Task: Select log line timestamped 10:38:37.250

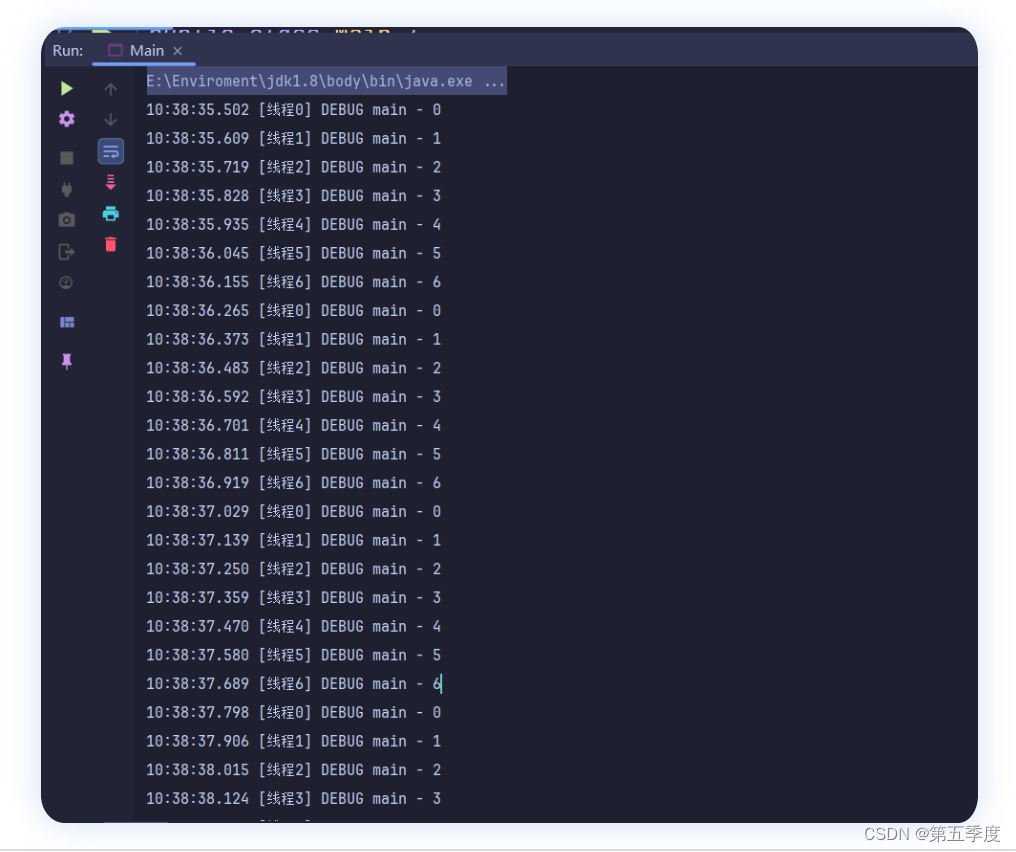Action: pyautogui.click(x=294, y=569)
